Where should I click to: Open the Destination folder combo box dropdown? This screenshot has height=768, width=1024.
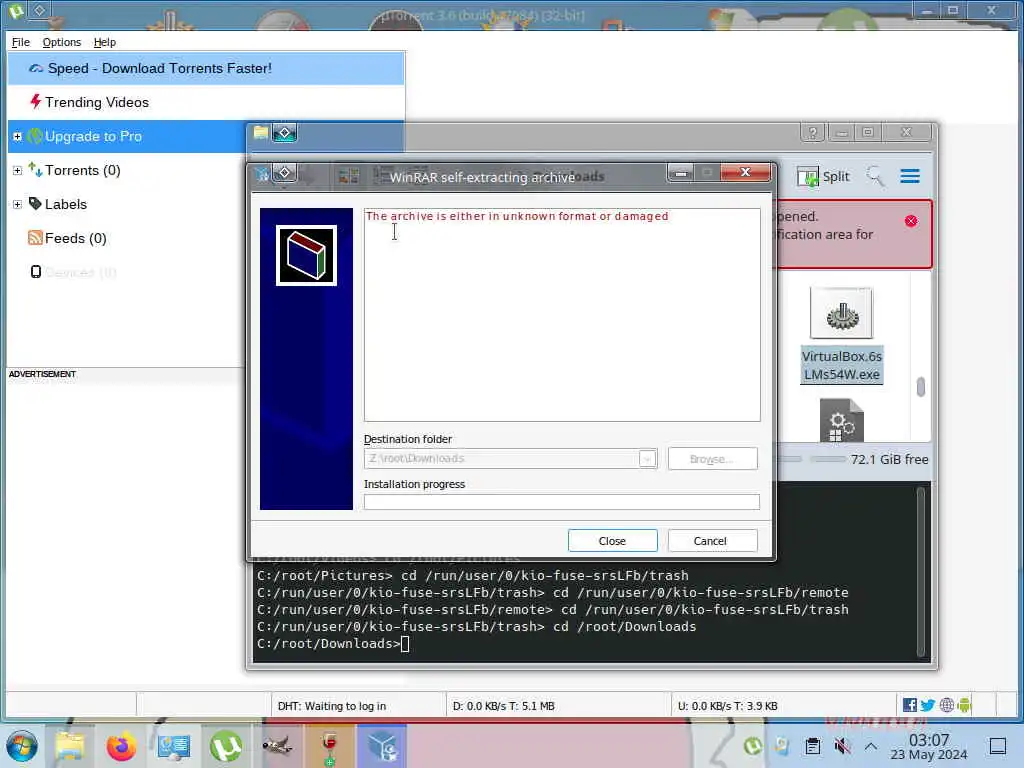[x=647, y=458]
